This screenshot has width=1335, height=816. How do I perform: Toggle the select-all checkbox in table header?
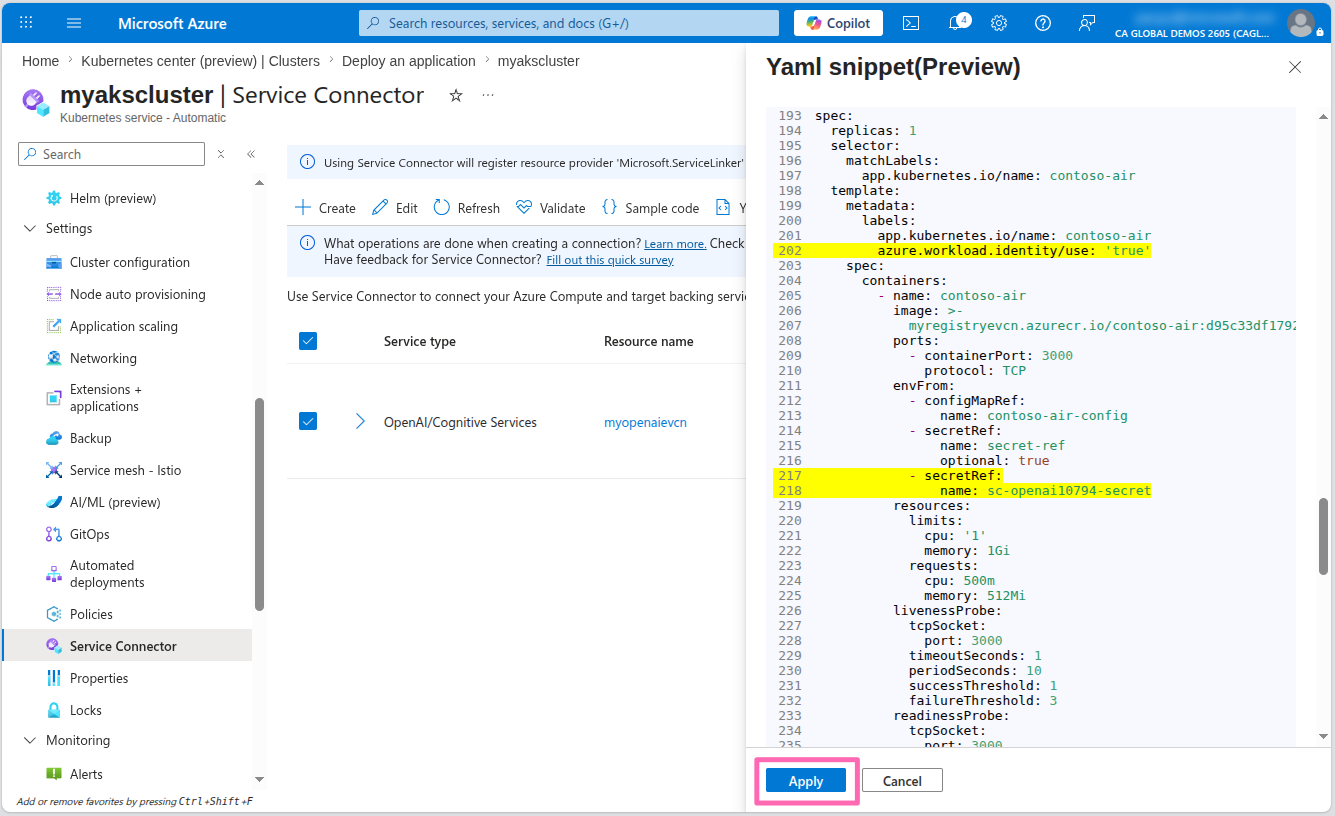click(308, 341)
